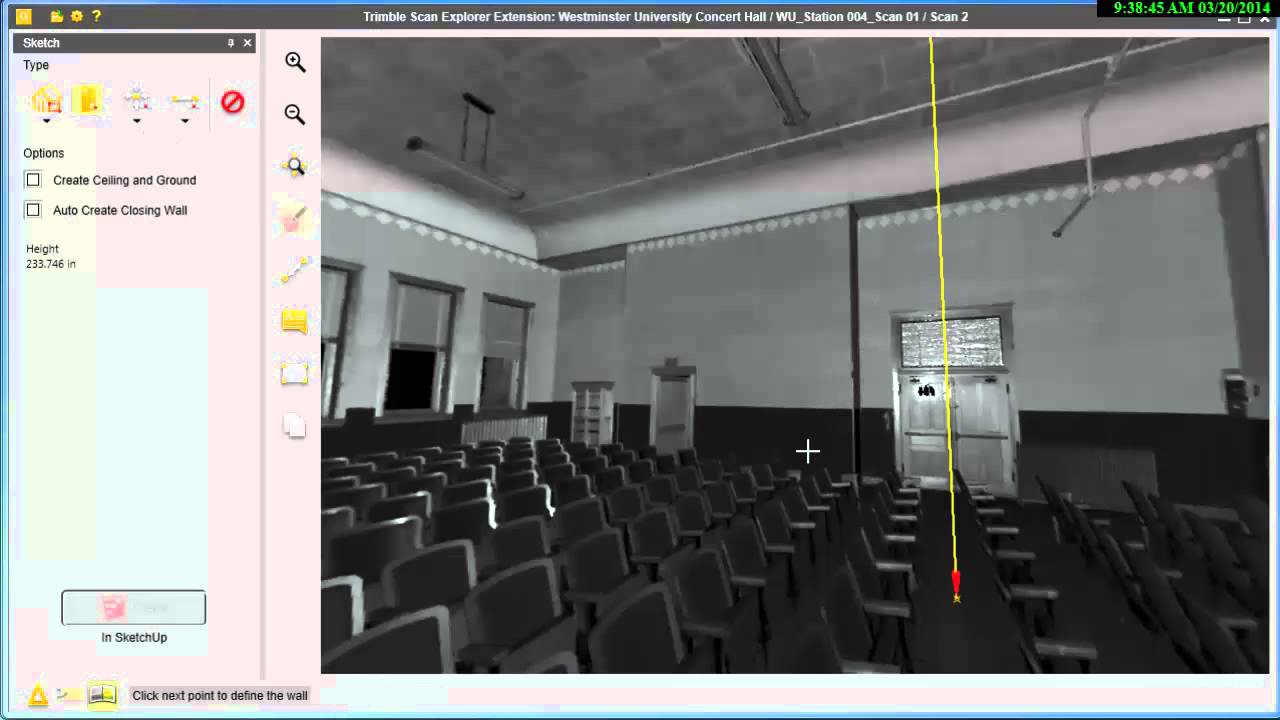1280x720 pixels.
Task: Enable Create Ceiling and Ground checkbox
Action: (33, 180)
